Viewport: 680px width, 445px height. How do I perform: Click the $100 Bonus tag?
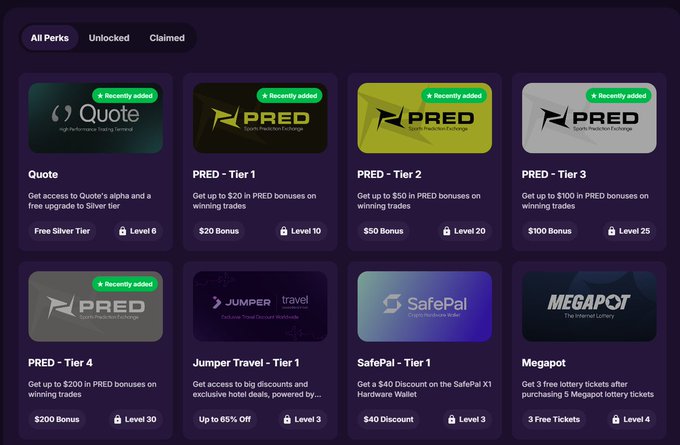click(x=549, y=231)
